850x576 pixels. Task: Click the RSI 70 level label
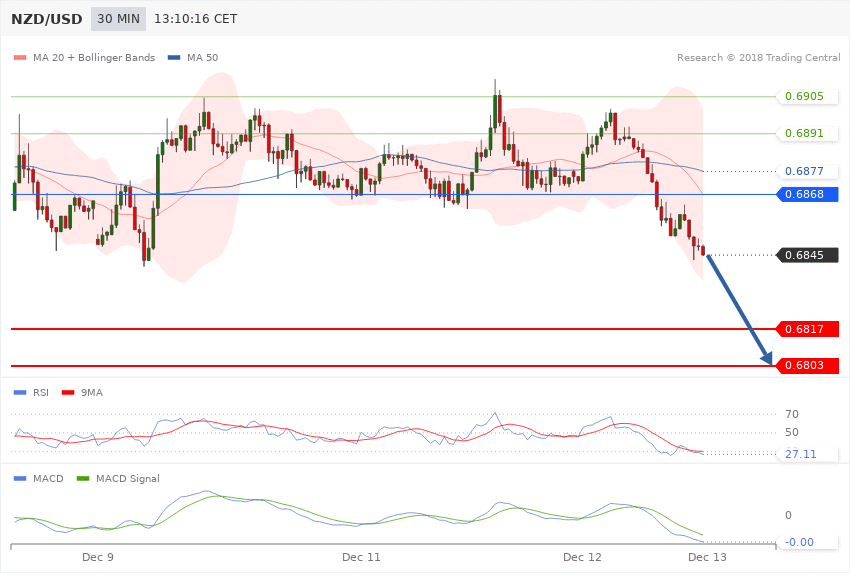pyautogui.click(x=792, y=415)
